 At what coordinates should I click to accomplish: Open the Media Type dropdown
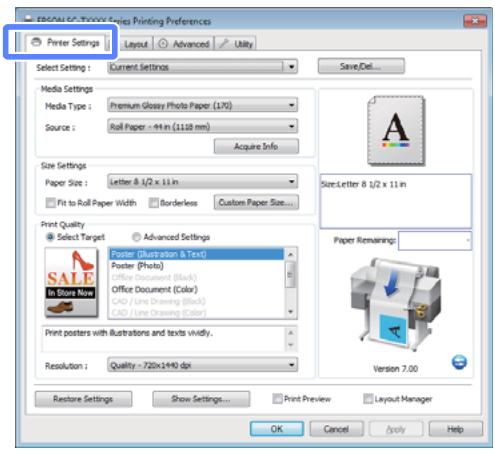click(x=202, y=105)
